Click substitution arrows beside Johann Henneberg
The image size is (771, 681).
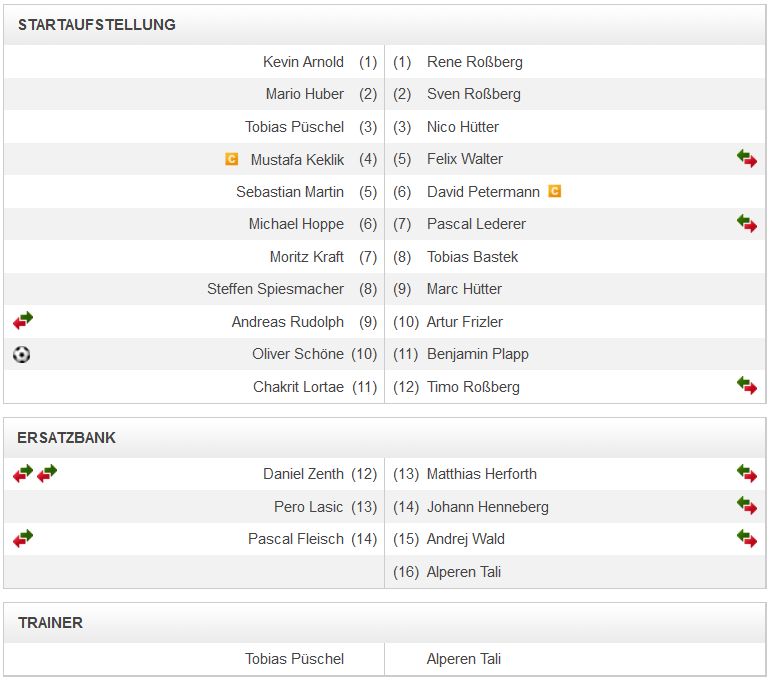point(746,506)
